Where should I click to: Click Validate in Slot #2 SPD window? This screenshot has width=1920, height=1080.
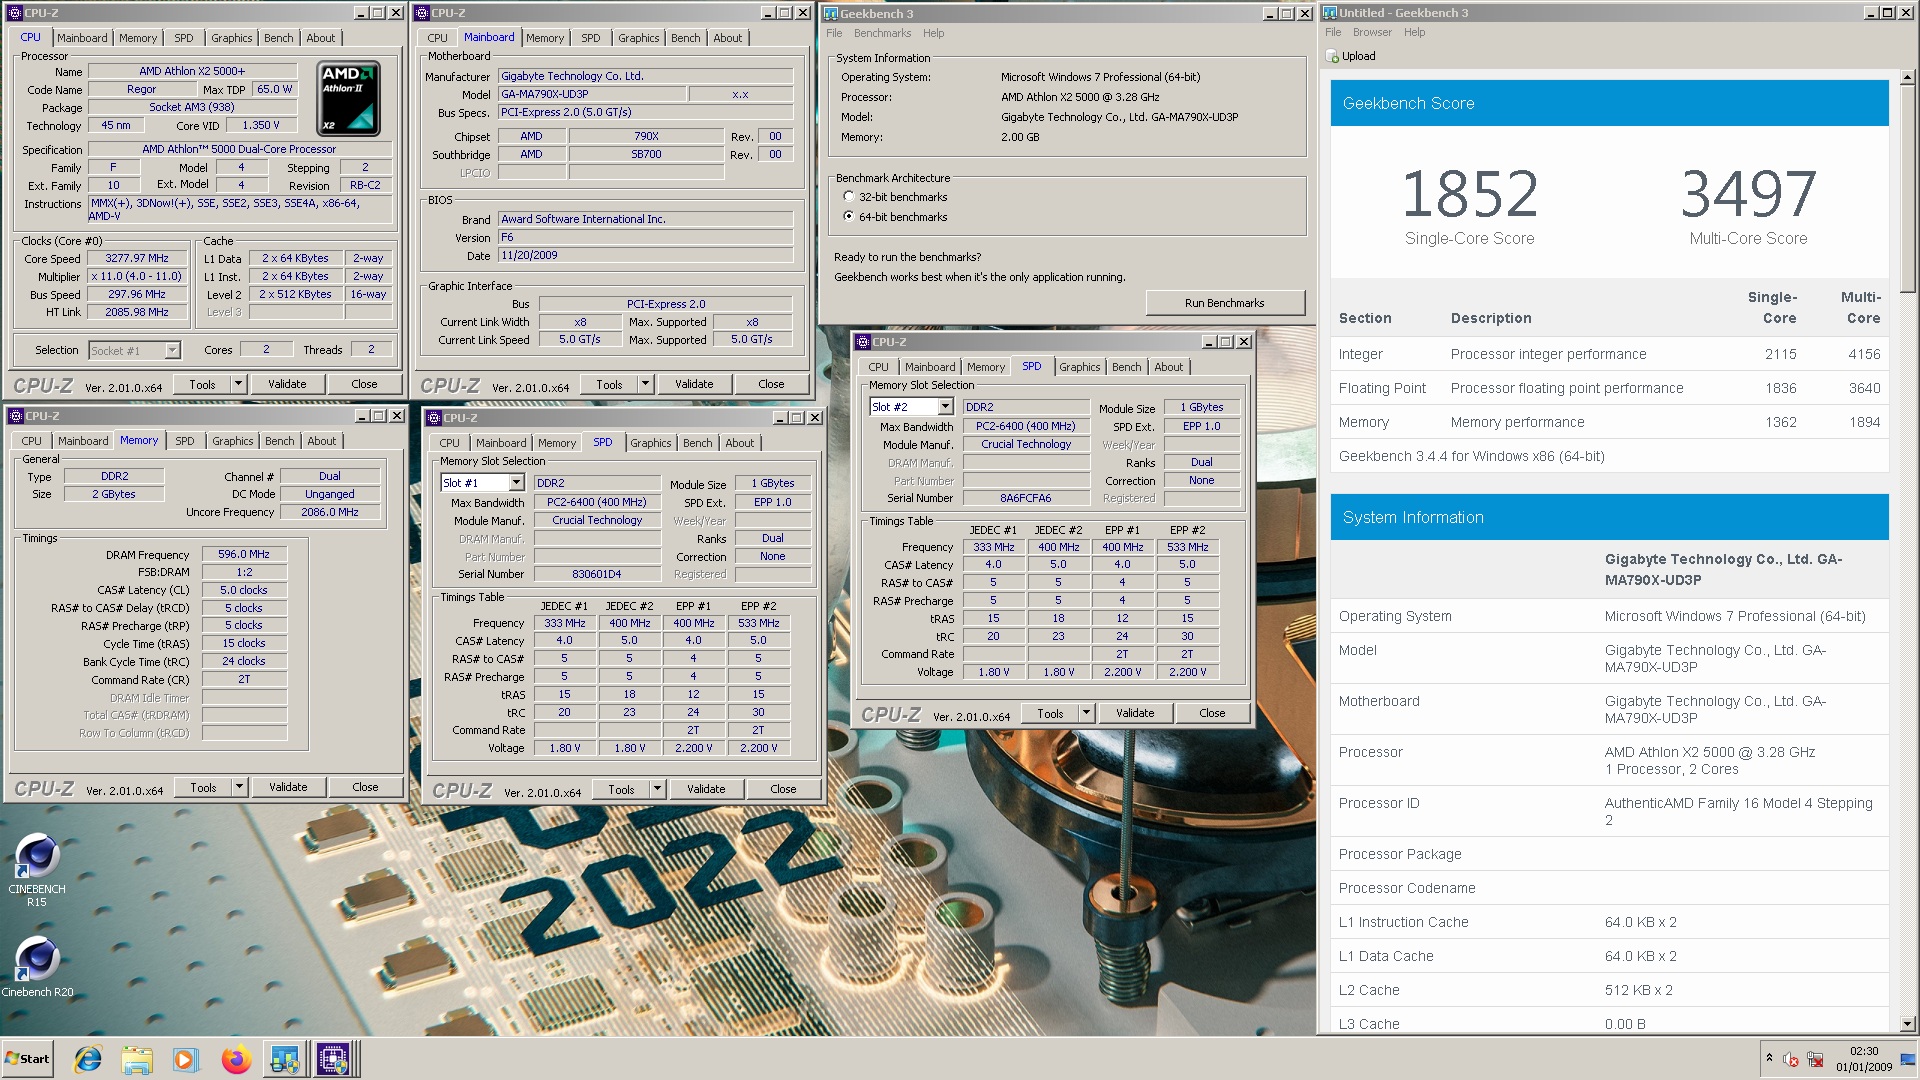click(x=1135, y=713)
